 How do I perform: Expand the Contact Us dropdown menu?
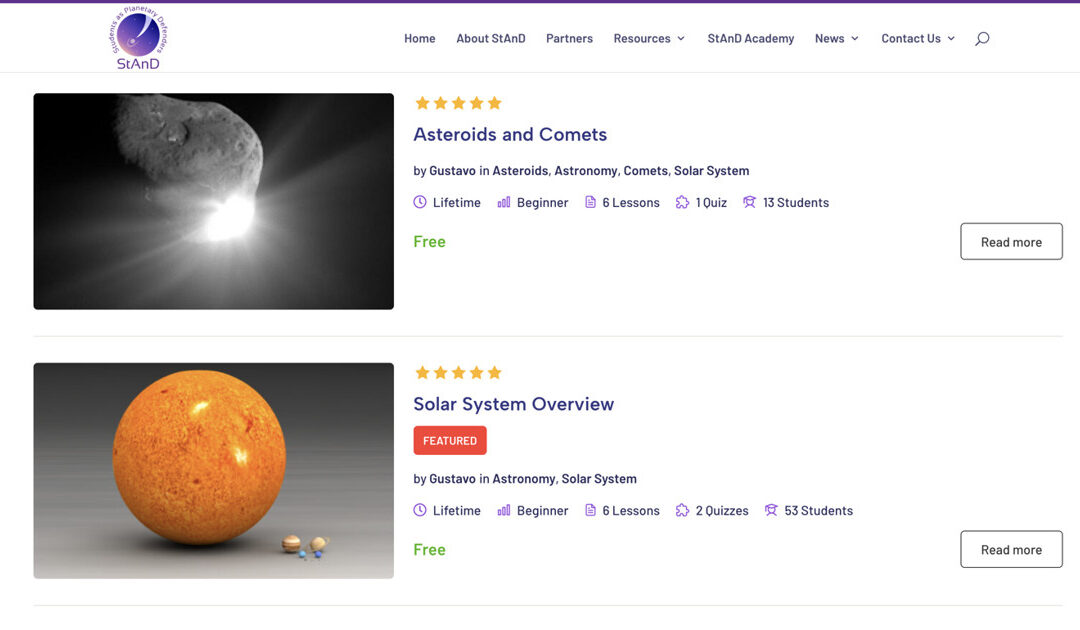pyautogui.click(x=917, y=38)
